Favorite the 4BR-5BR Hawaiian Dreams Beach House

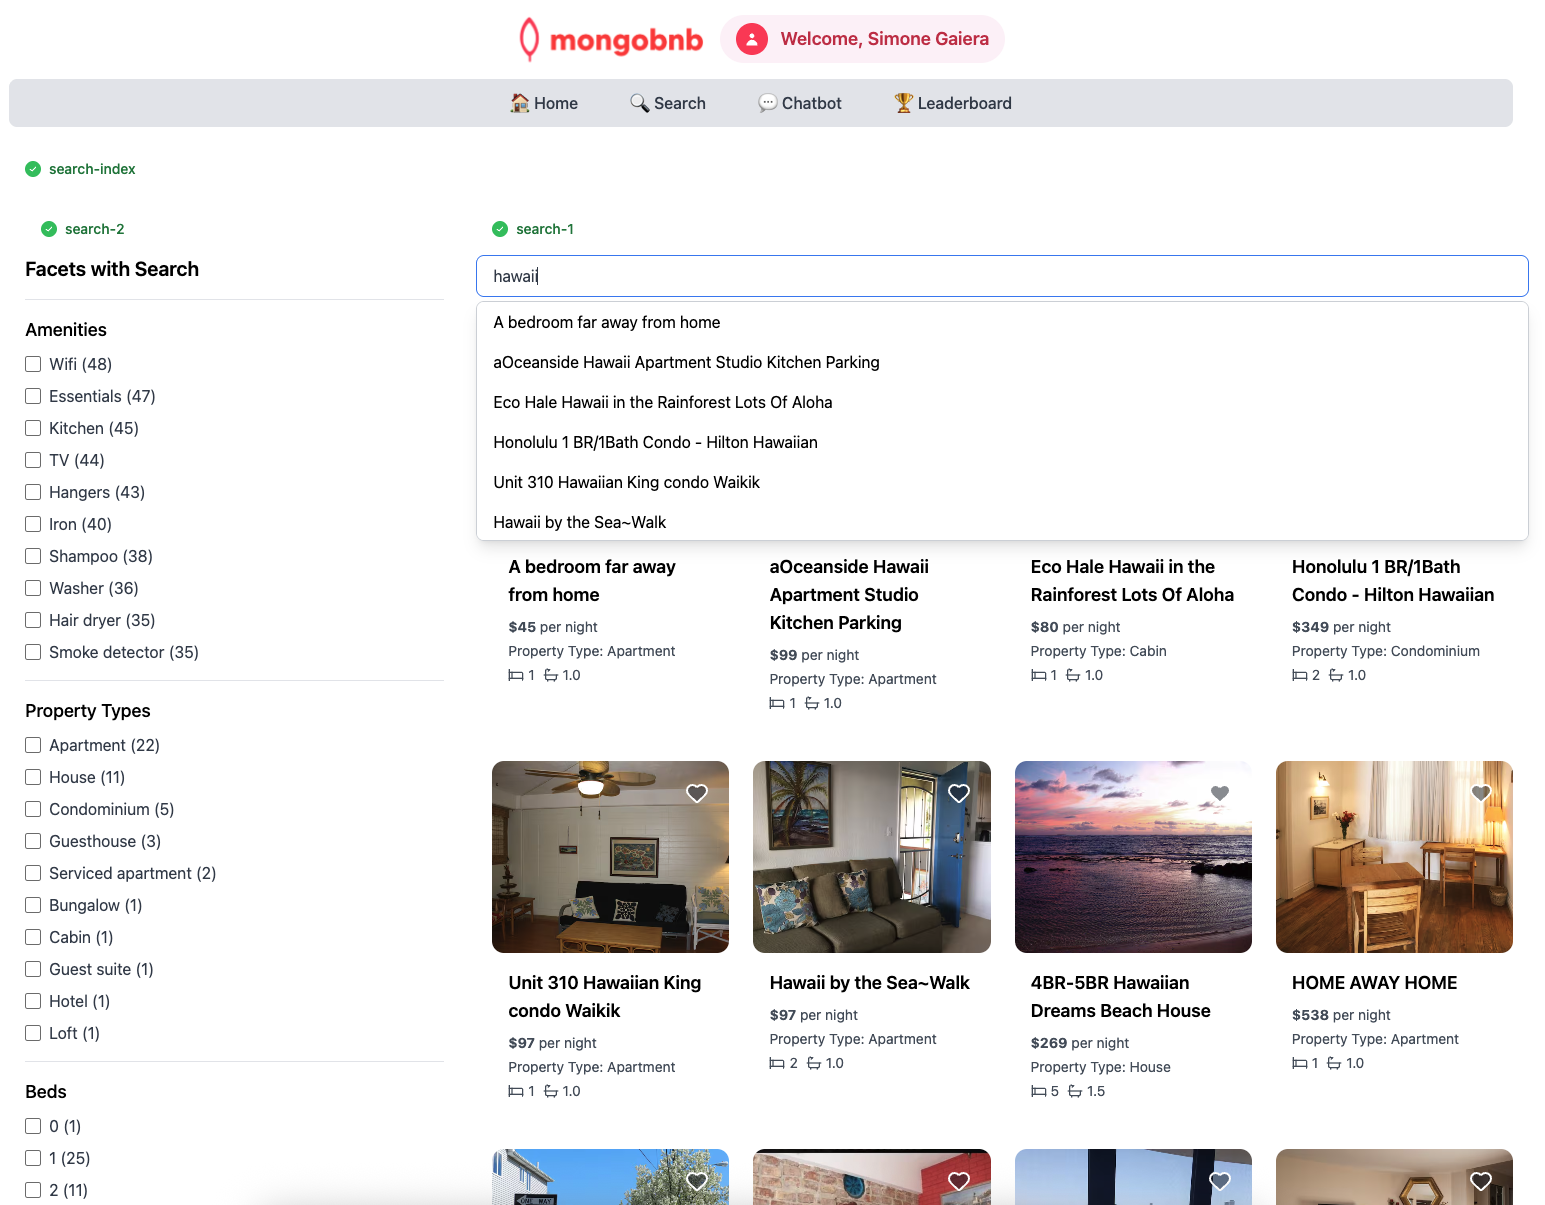coord(1219,793)
